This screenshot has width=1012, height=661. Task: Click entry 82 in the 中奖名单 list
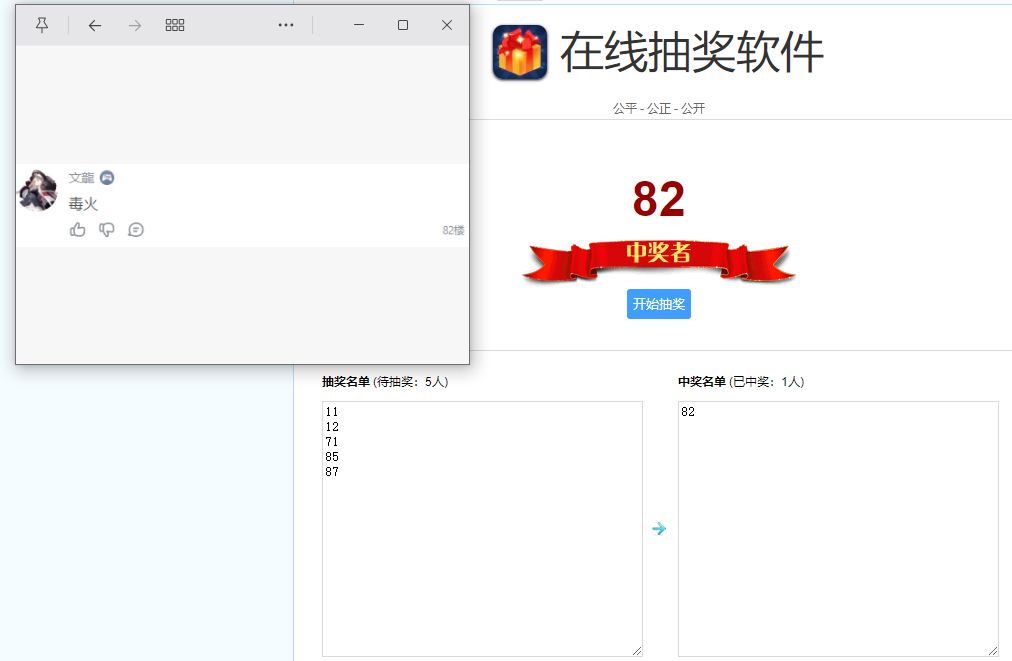pyautogui.click(x=688, y=412)
